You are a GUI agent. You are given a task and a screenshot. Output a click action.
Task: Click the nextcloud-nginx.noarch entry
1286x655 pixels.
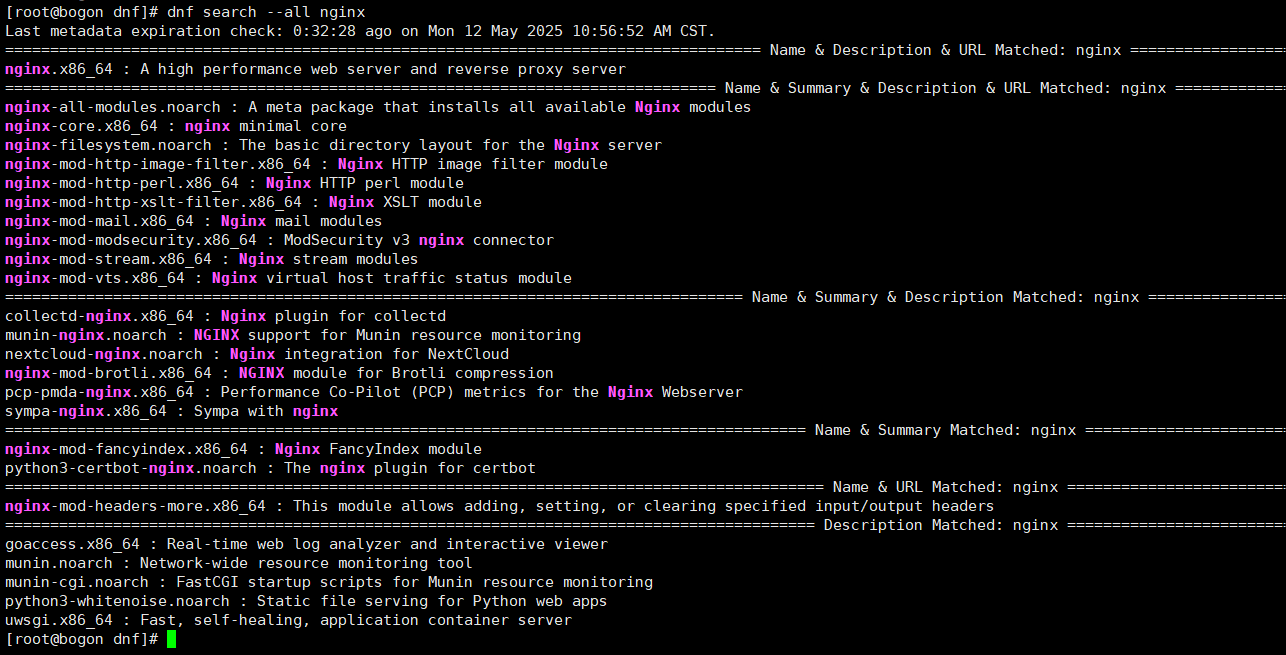[257, 354]
